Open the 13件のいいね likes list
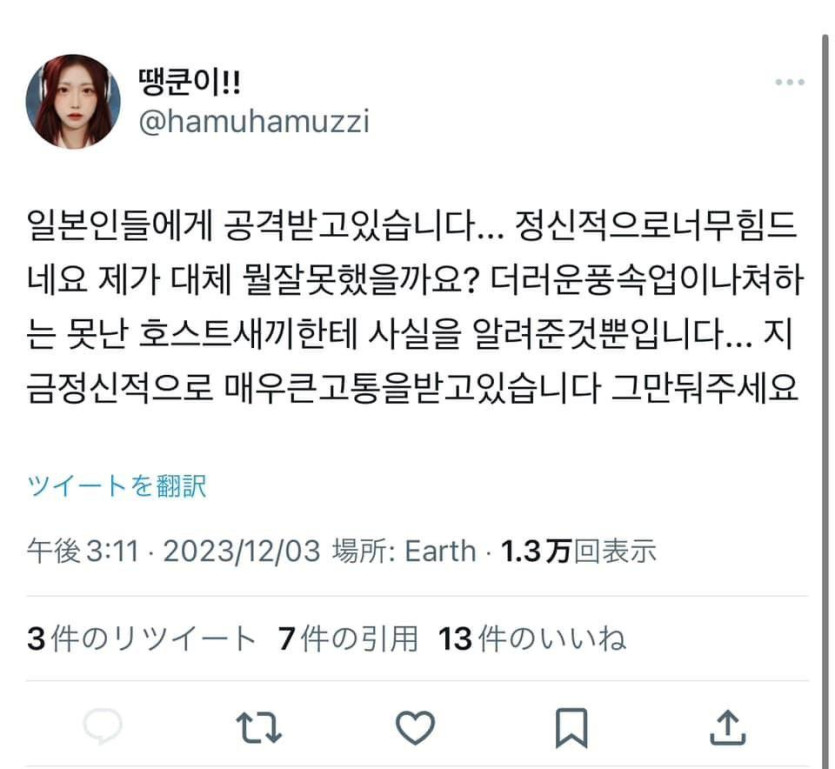The image size is (835, 769). tap(532, 639)
